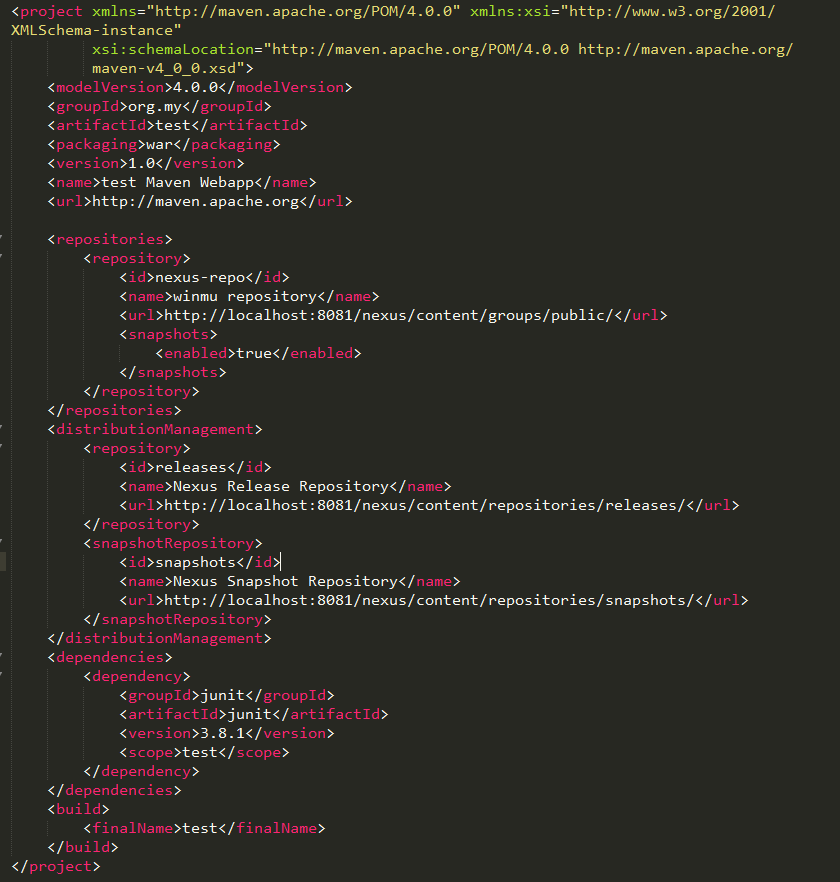This screenshot has height=882, width=840.
Task: Click the xmlns:xsi attribute name
Action: (x=510, y=11)
